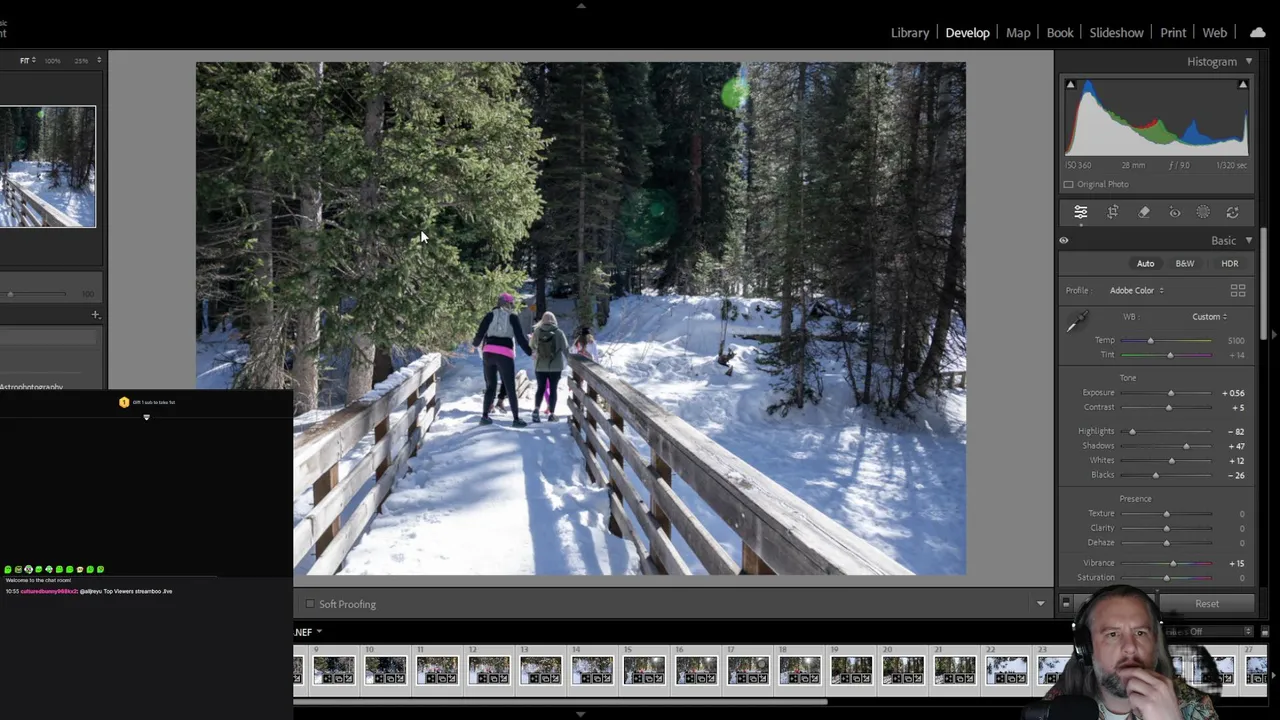Switch to the Develop module

point(968,33)
